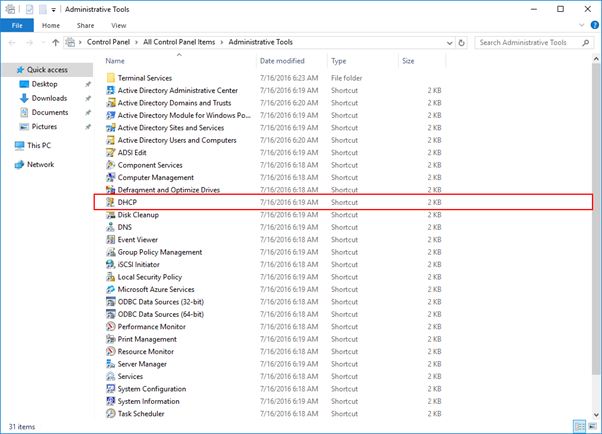Viewport: 602px width, 434px height.
Task: Click the Local Security Policy icon
Action: coord(111,277)
